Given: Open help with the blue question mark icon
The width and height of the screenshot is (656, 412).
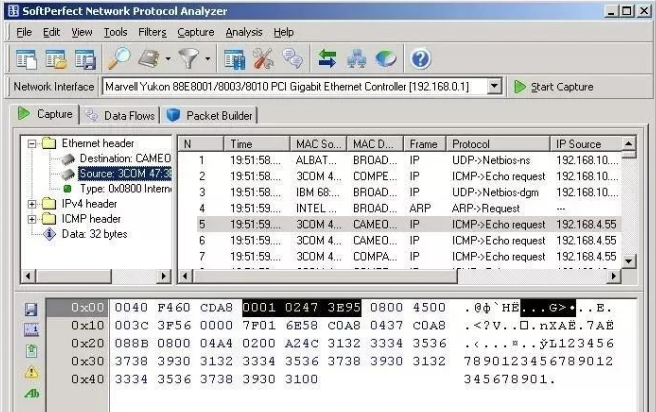Looking at the screenshot, I should tap(420, 59).
